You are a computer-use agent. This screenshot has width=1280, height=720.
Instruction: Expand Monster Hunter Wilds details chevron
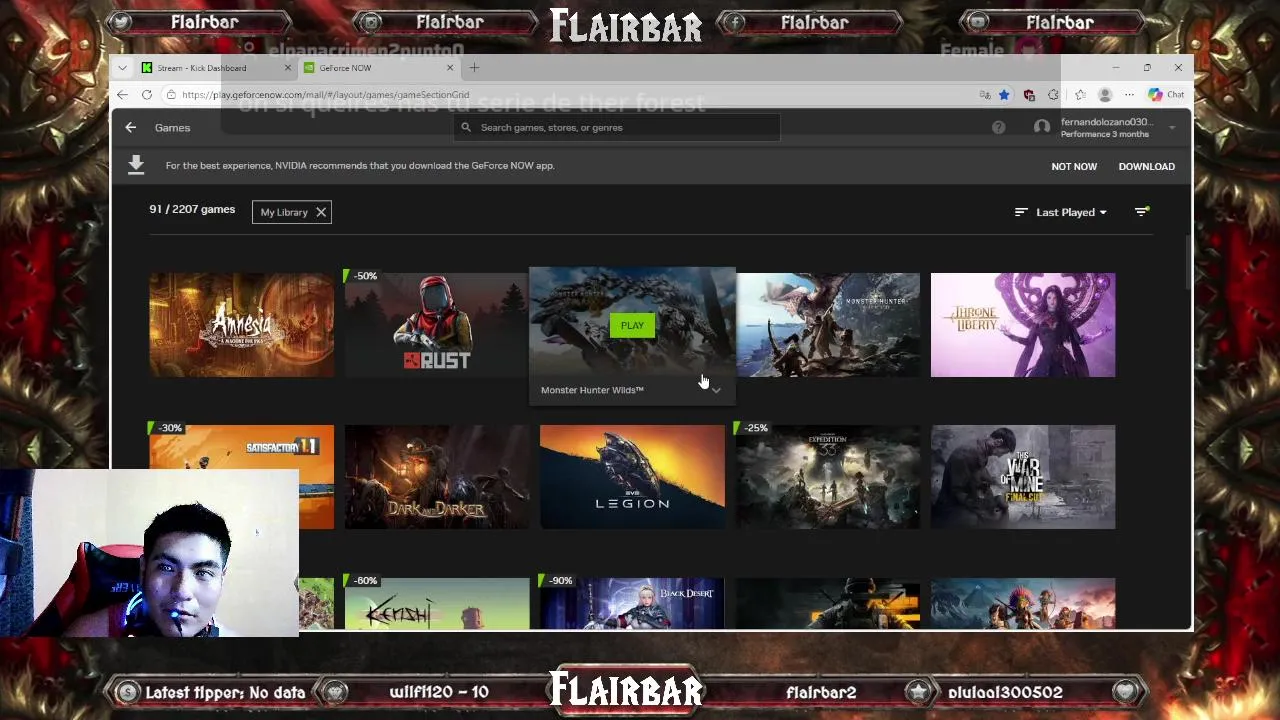pyautogui.click(x=716, y=390)
